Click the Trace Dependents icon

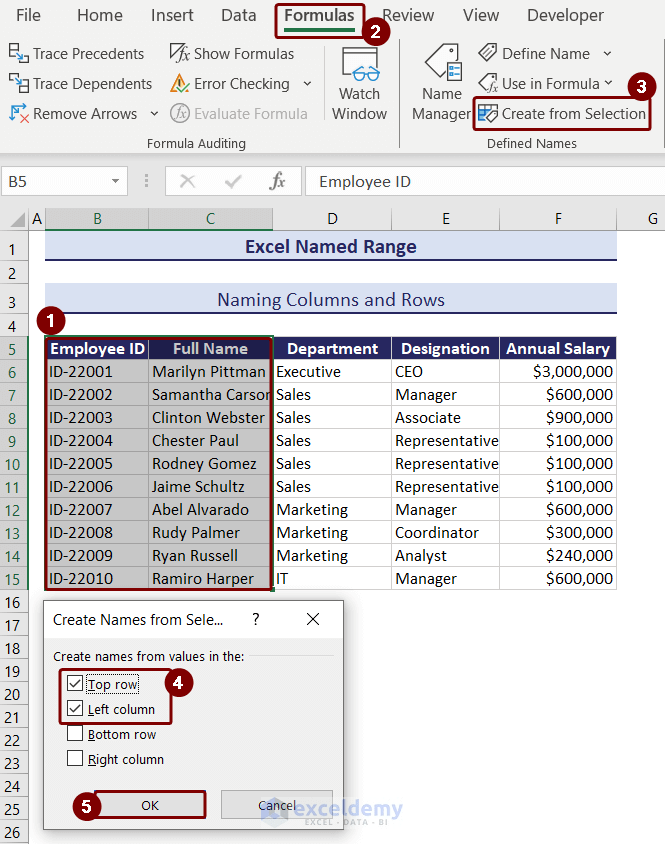pyautogui.click(x=18, y=83)
